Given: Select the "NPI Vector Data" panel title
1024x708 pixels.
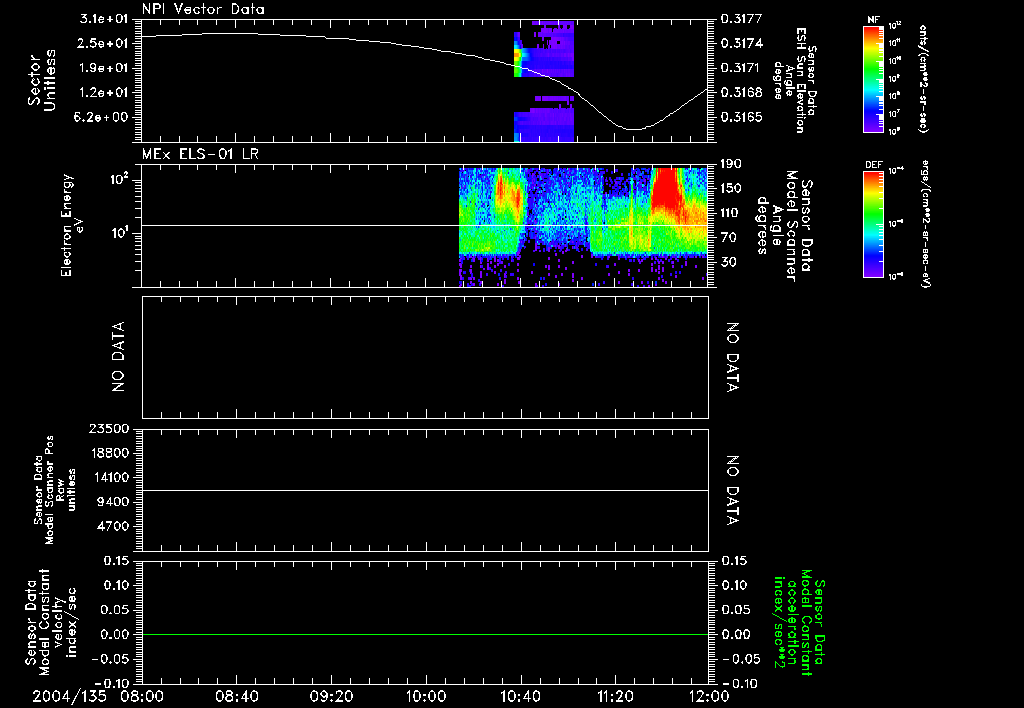Looking at the screenshot, I should 203,9.
